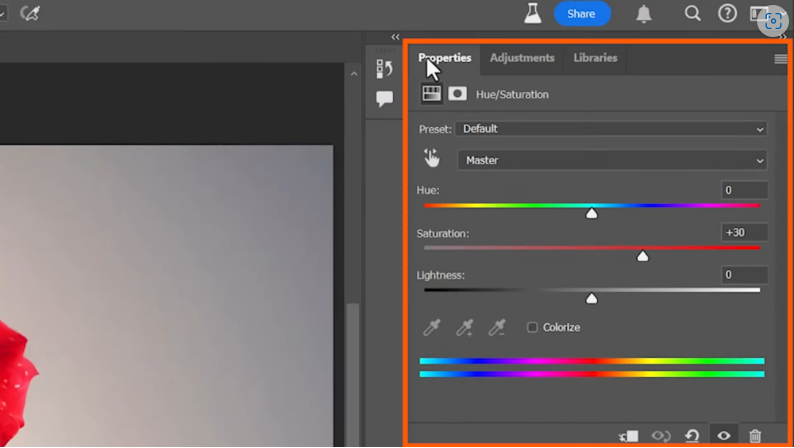Open the Comments panel icon
The height and width of the screenshot is (448, 794).
tap(384, 98)
